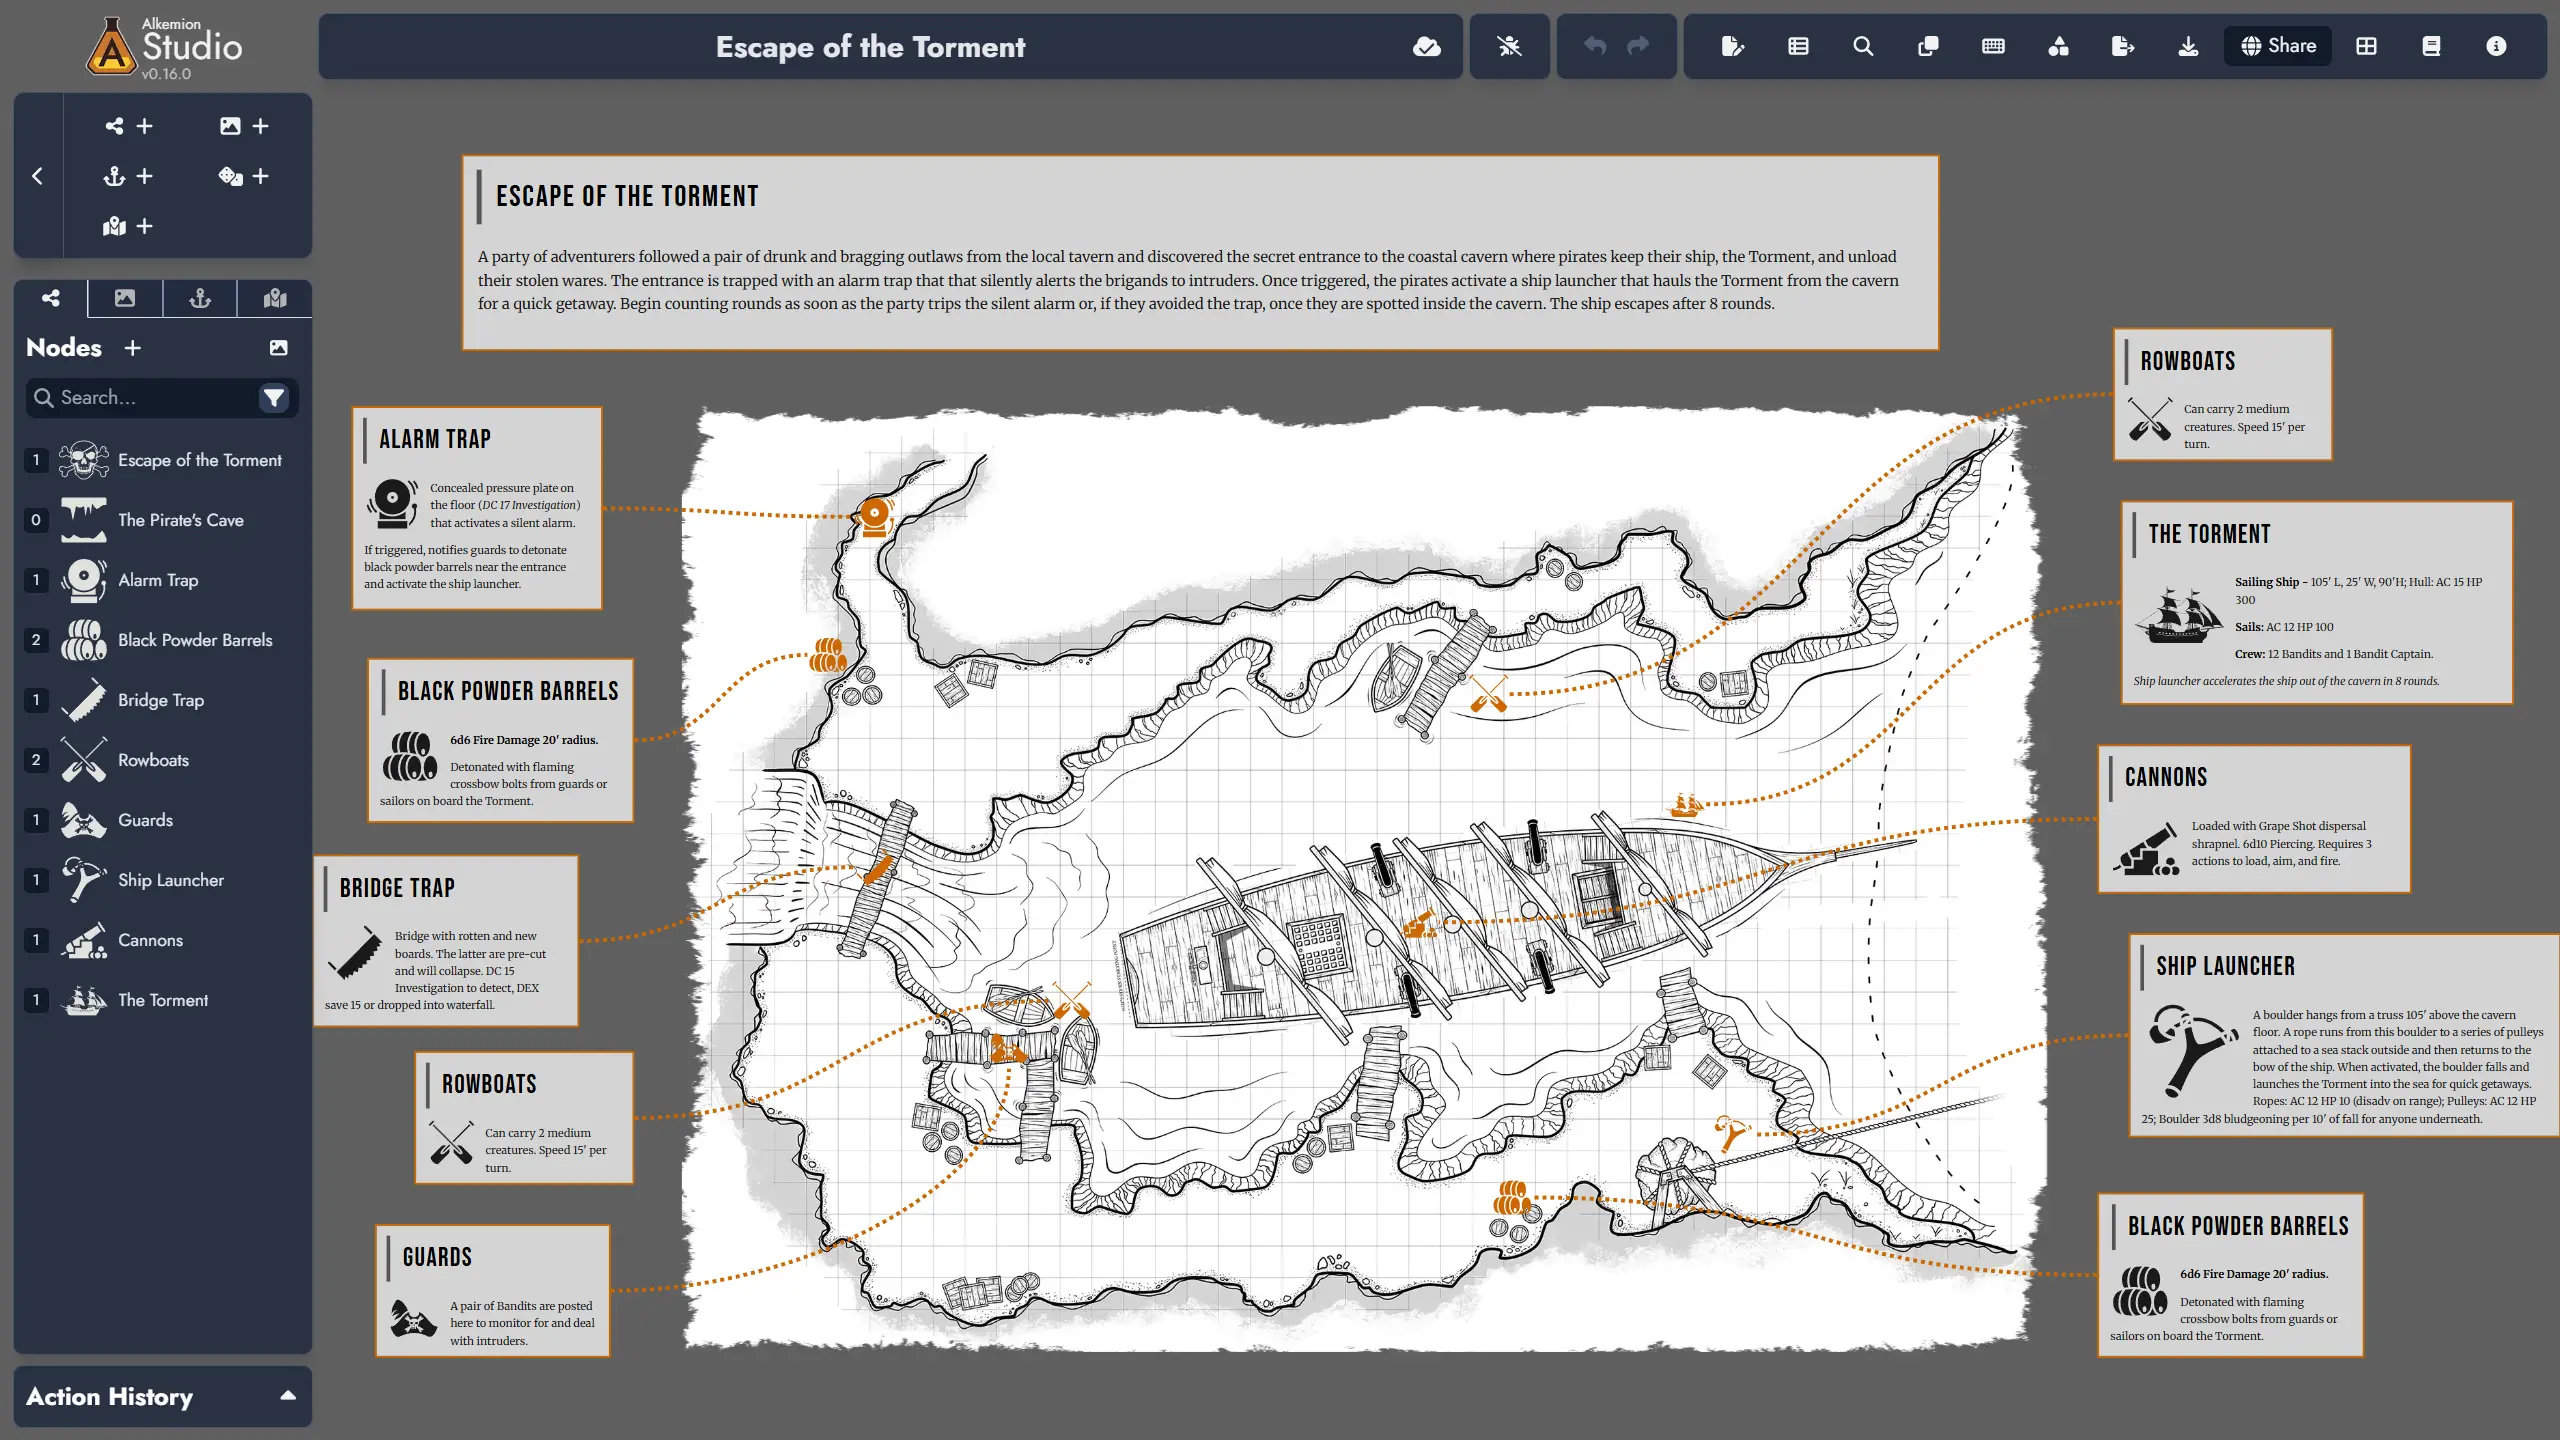Image resolution: width=2560 pixels, height=1440 pixels.
Task: Toggle the grid layout icon in toolbar
Action: pos(2366,46)
